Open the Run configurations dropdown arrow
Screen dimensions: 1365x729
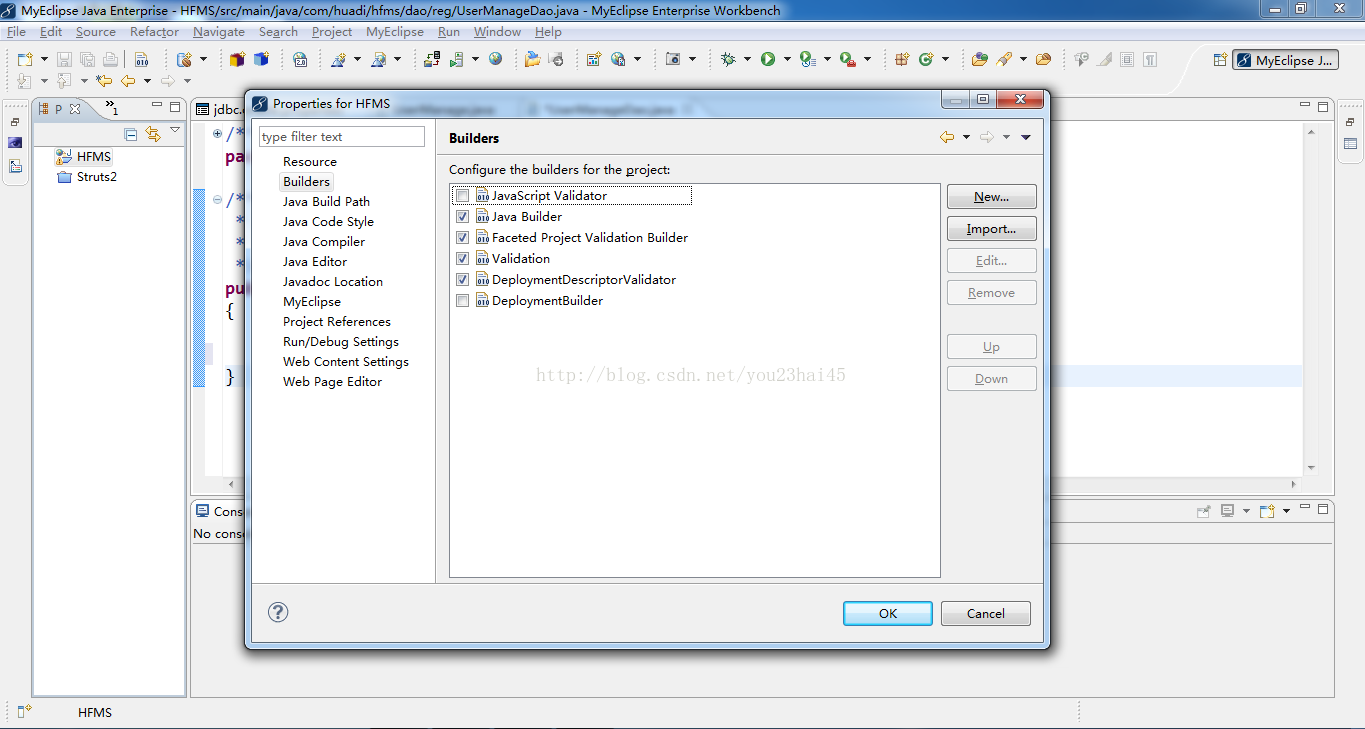click(786, 60)
